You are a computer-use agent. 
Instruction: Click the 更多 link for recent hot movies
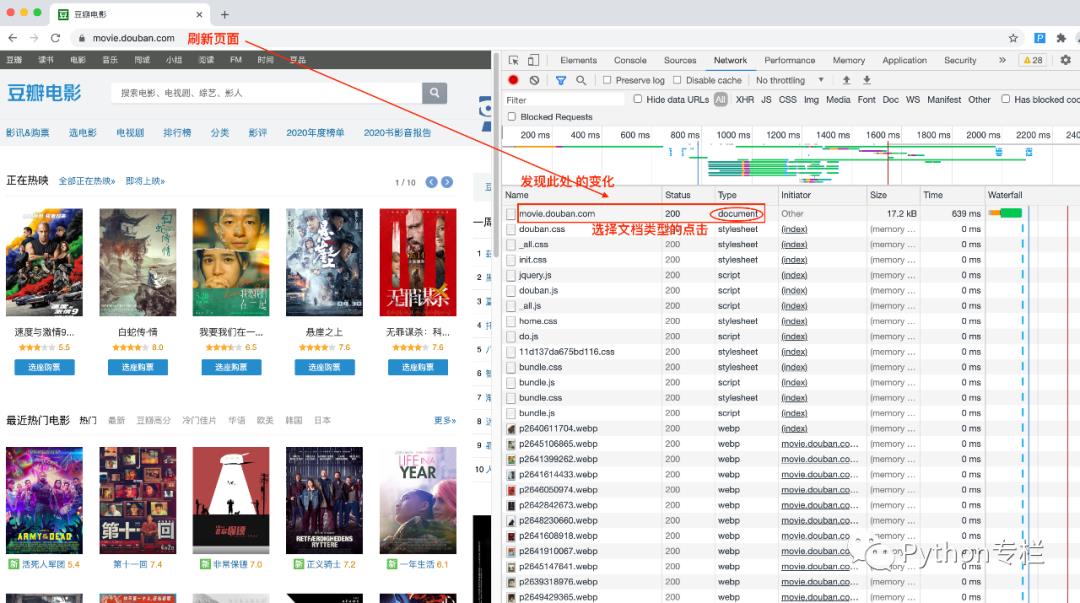(445, 420)
